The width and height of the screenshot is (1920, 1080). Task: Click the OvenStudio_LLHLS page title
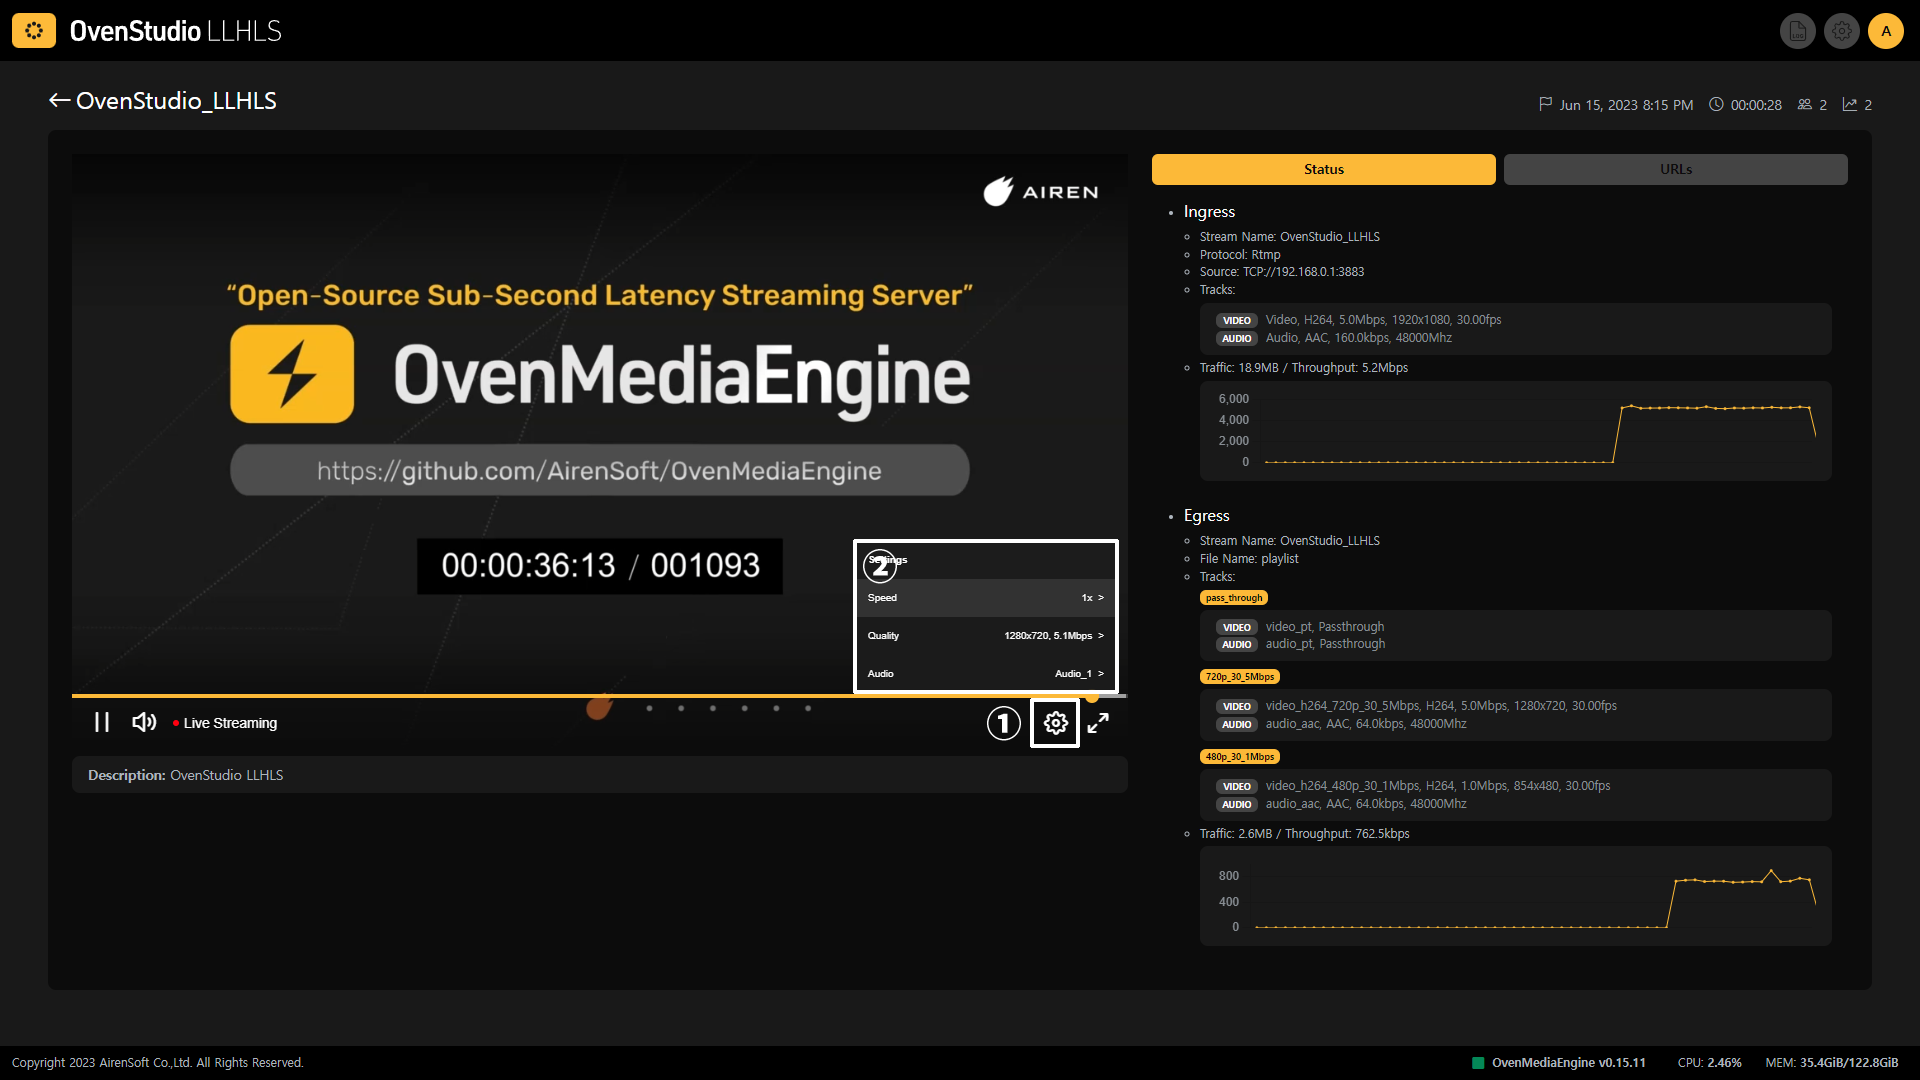[176, 100]
